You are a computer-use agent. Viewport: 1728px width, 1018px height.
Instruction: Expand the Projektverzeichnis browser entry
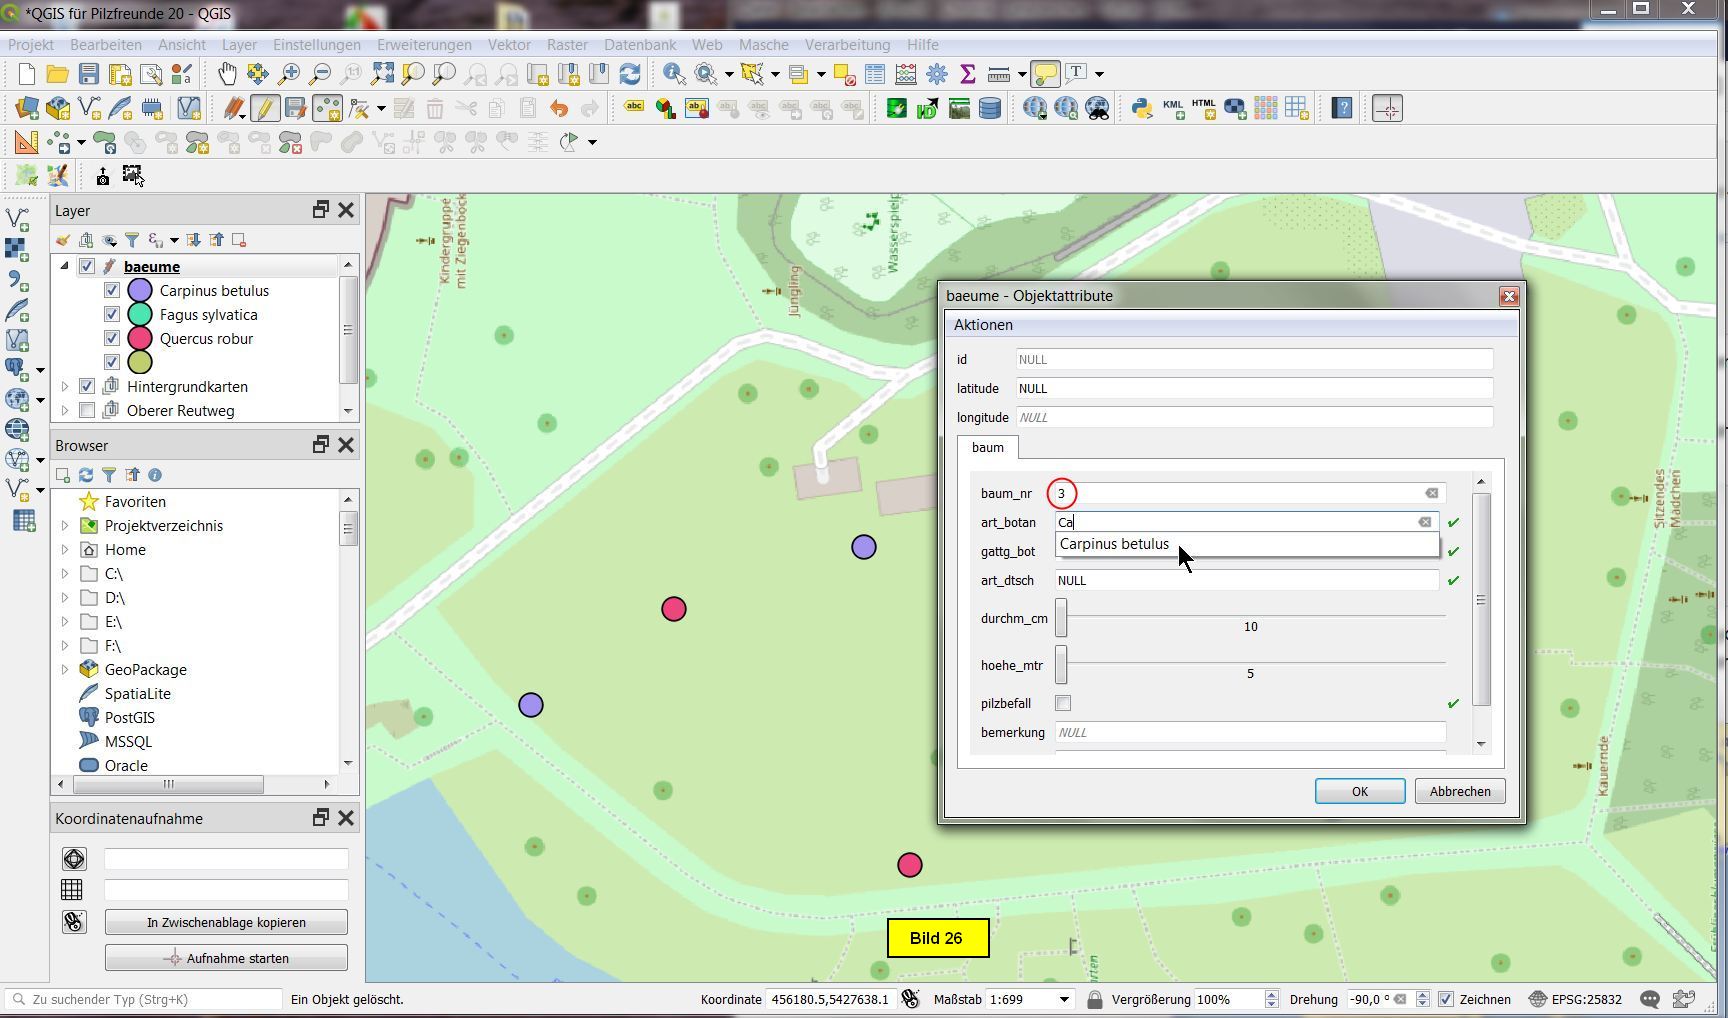(65, 526)
